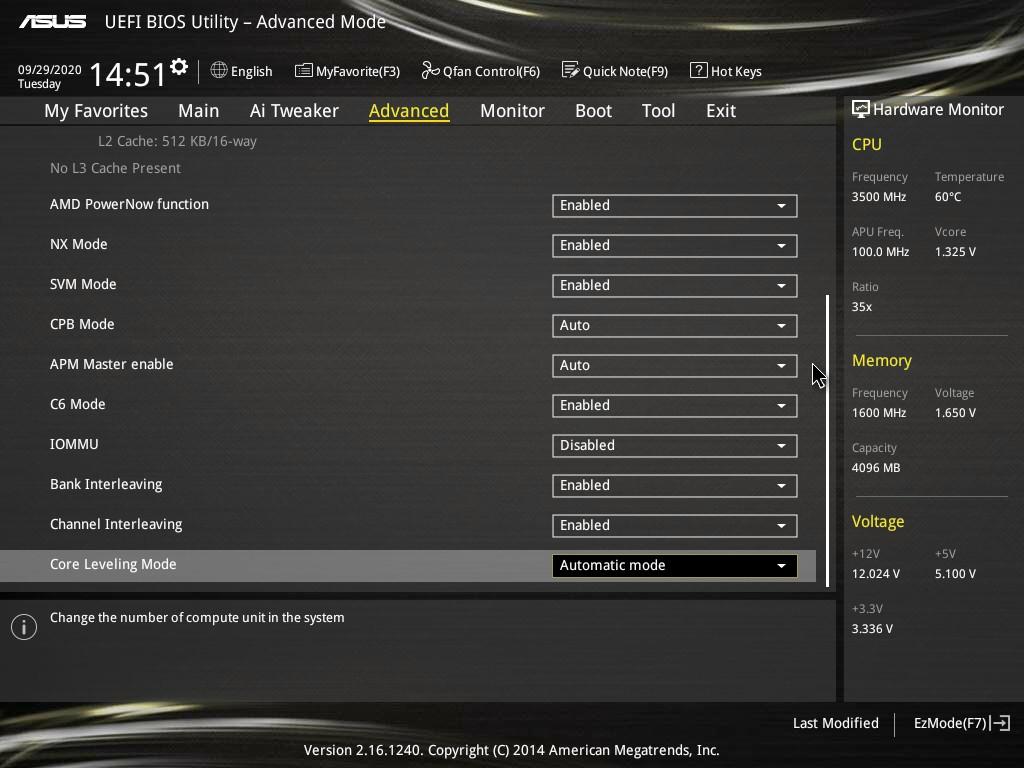Click the ASUS logo

[52, 22]
